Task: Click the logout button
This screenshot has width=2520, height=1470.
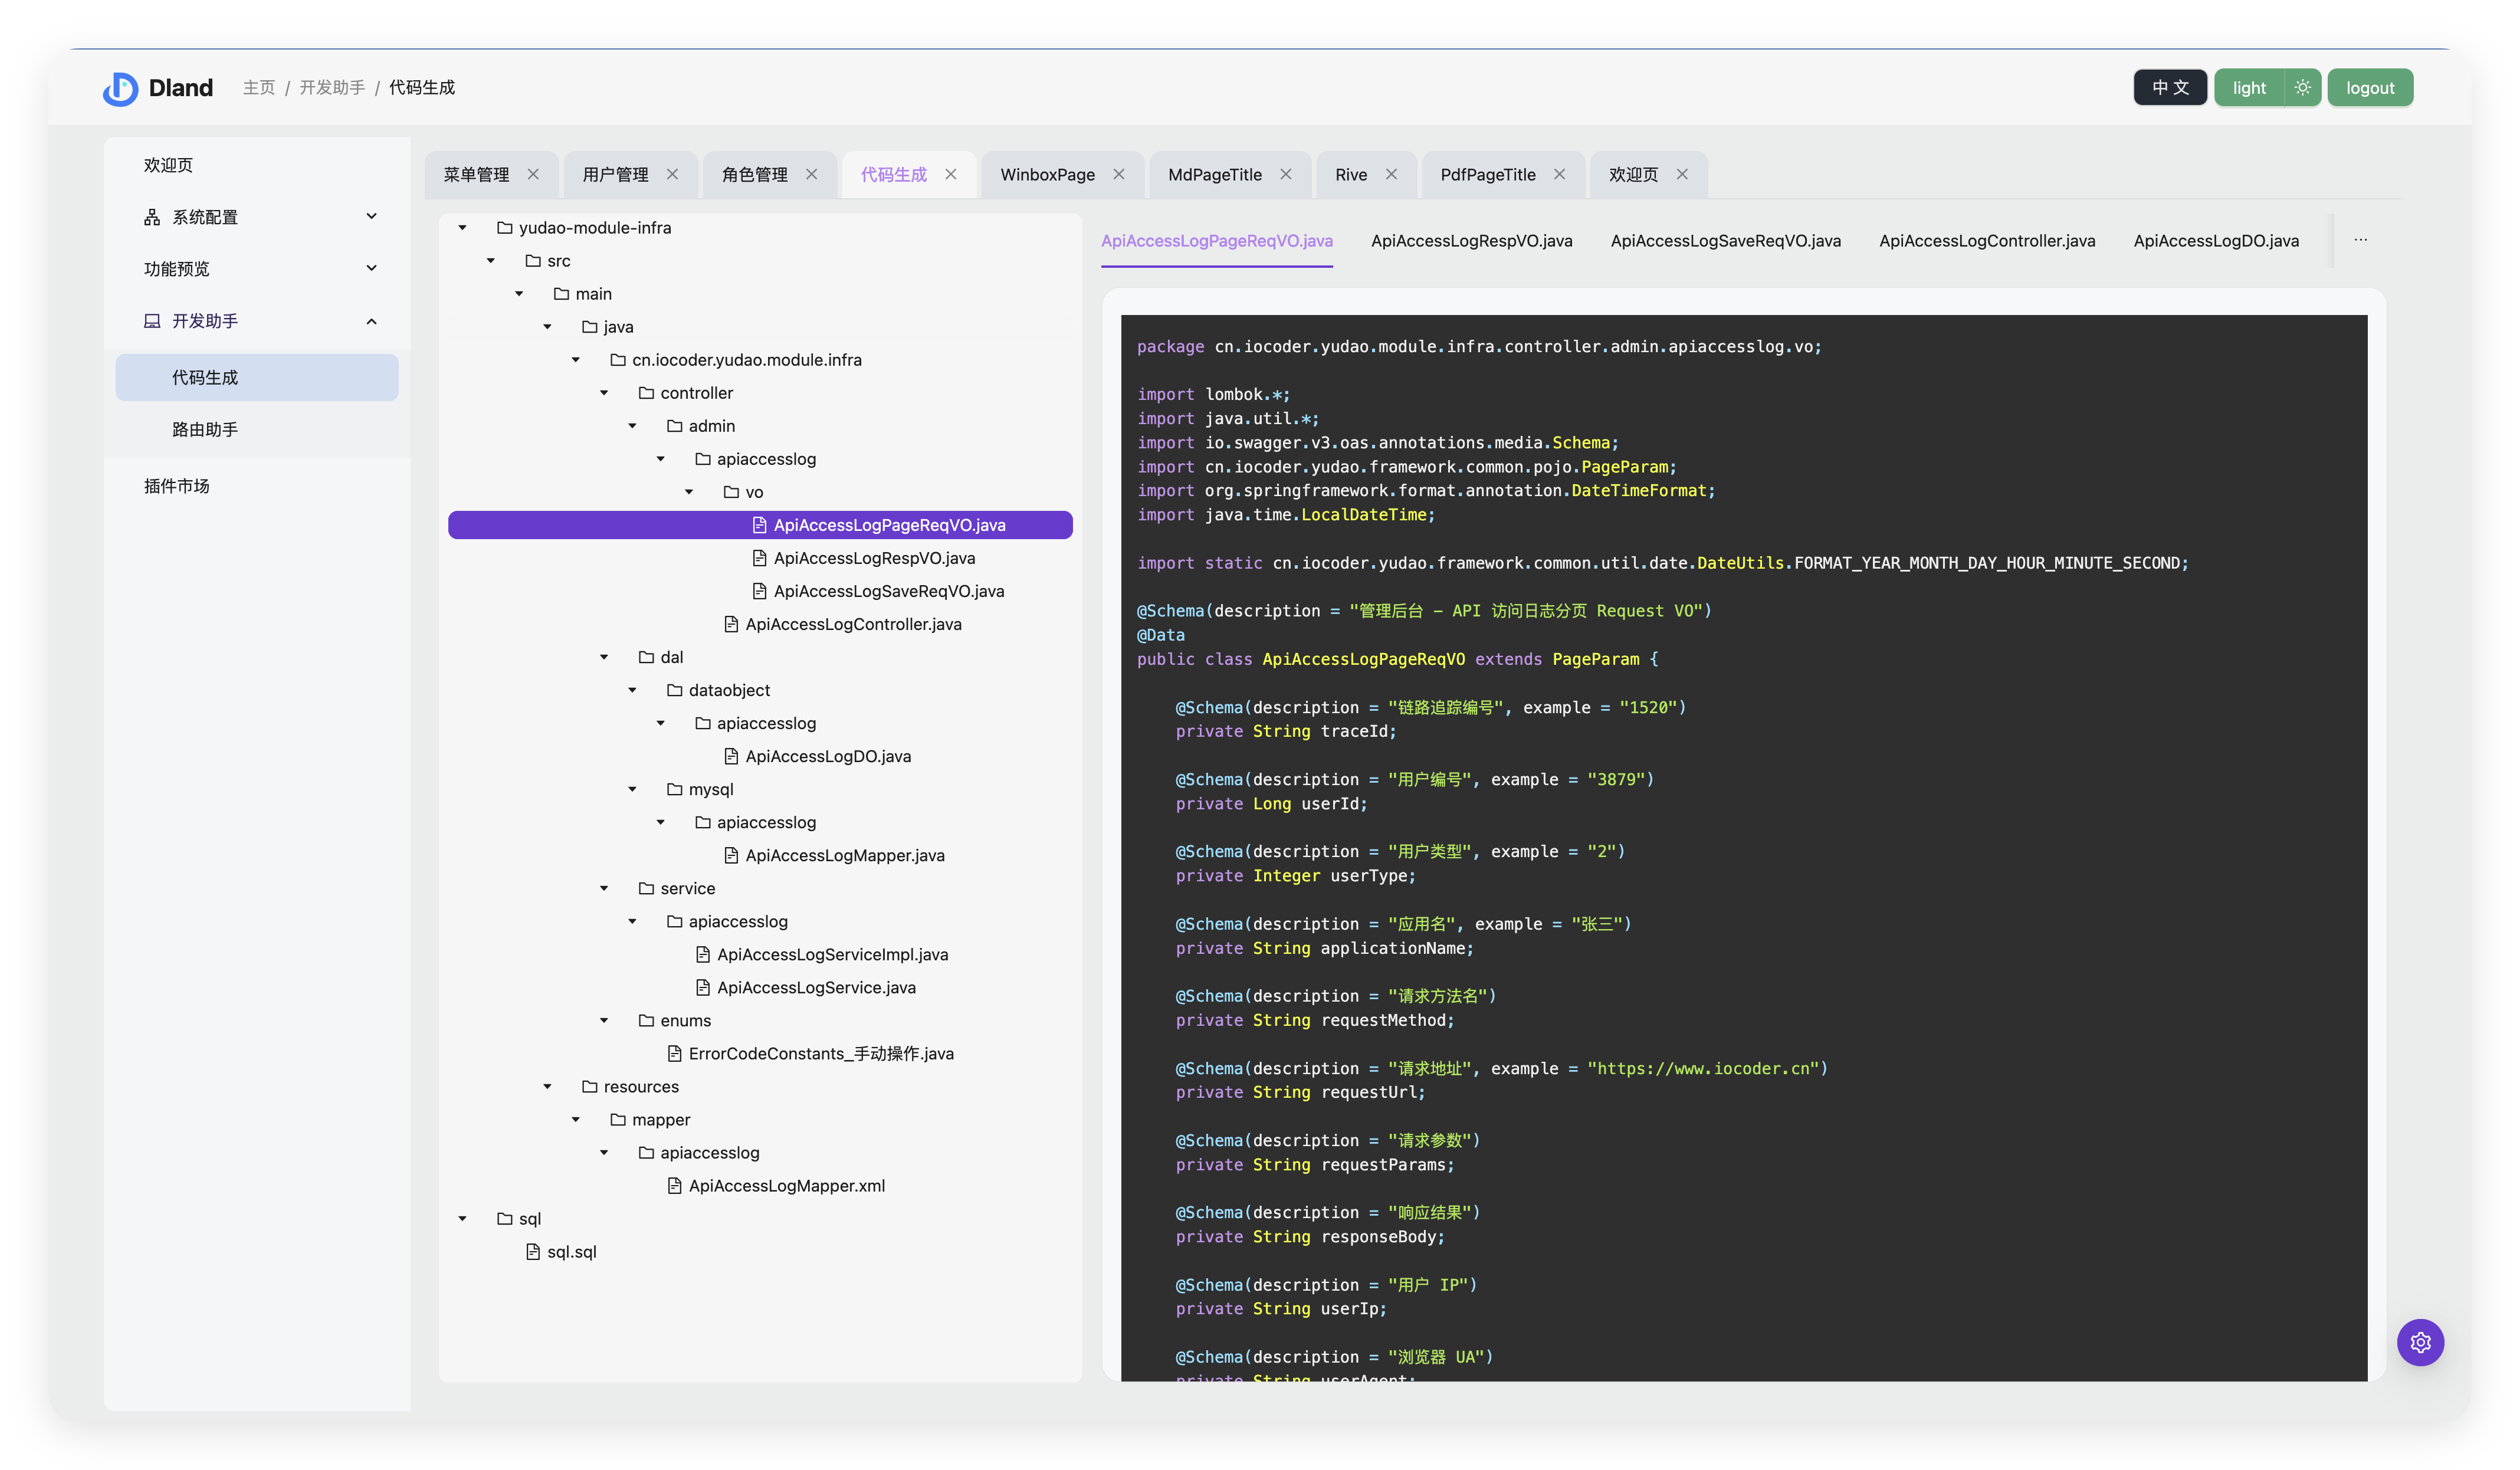Action: 2369,88
